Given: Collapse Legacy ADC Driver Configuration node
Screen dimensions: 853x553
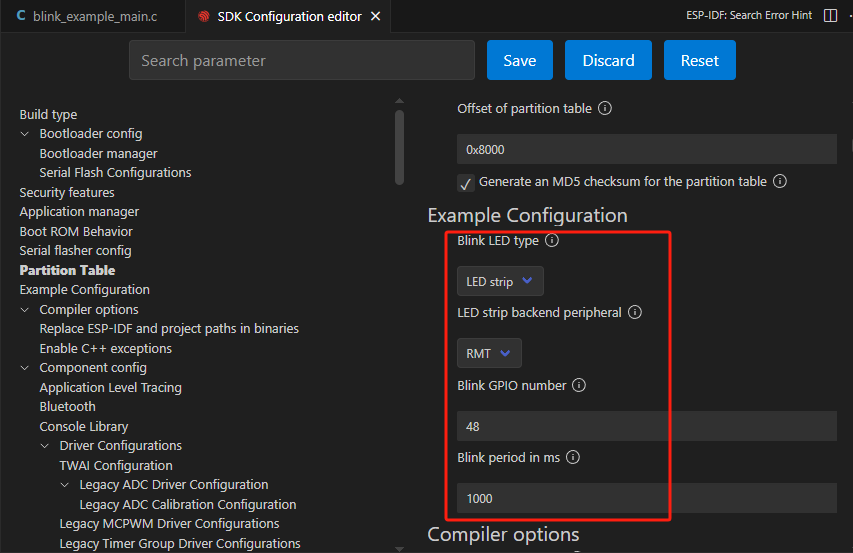Looking at the screenshot, I should pyautogui.click(x=65, y=484).
